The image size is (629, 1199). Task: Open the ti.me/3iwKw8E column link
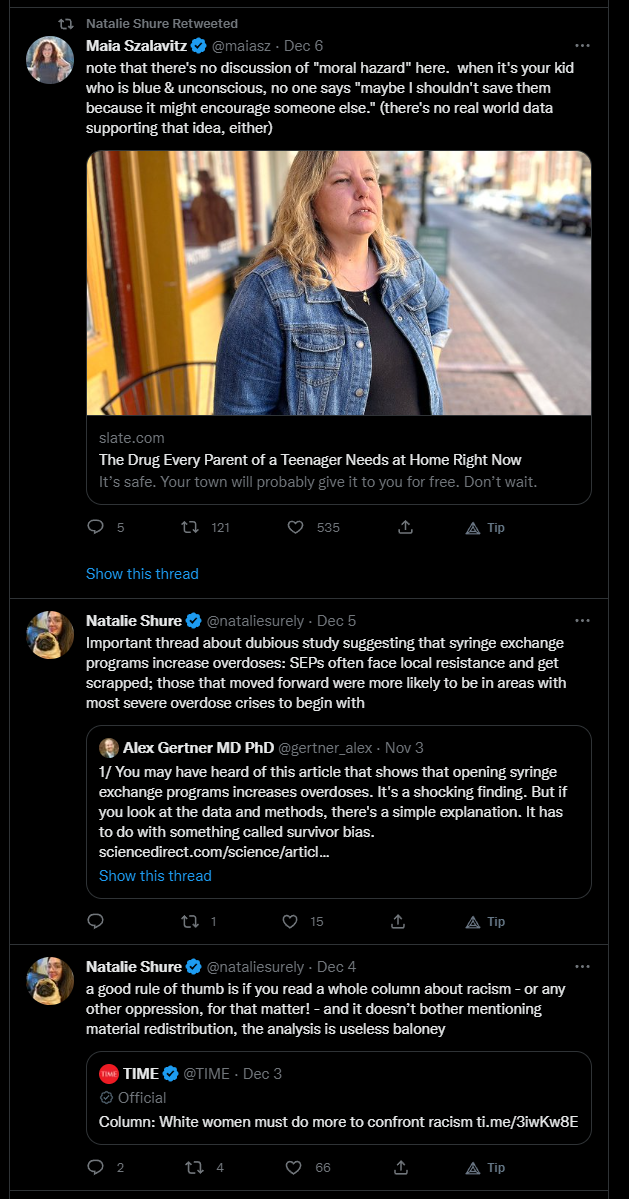coord(527,1122)
